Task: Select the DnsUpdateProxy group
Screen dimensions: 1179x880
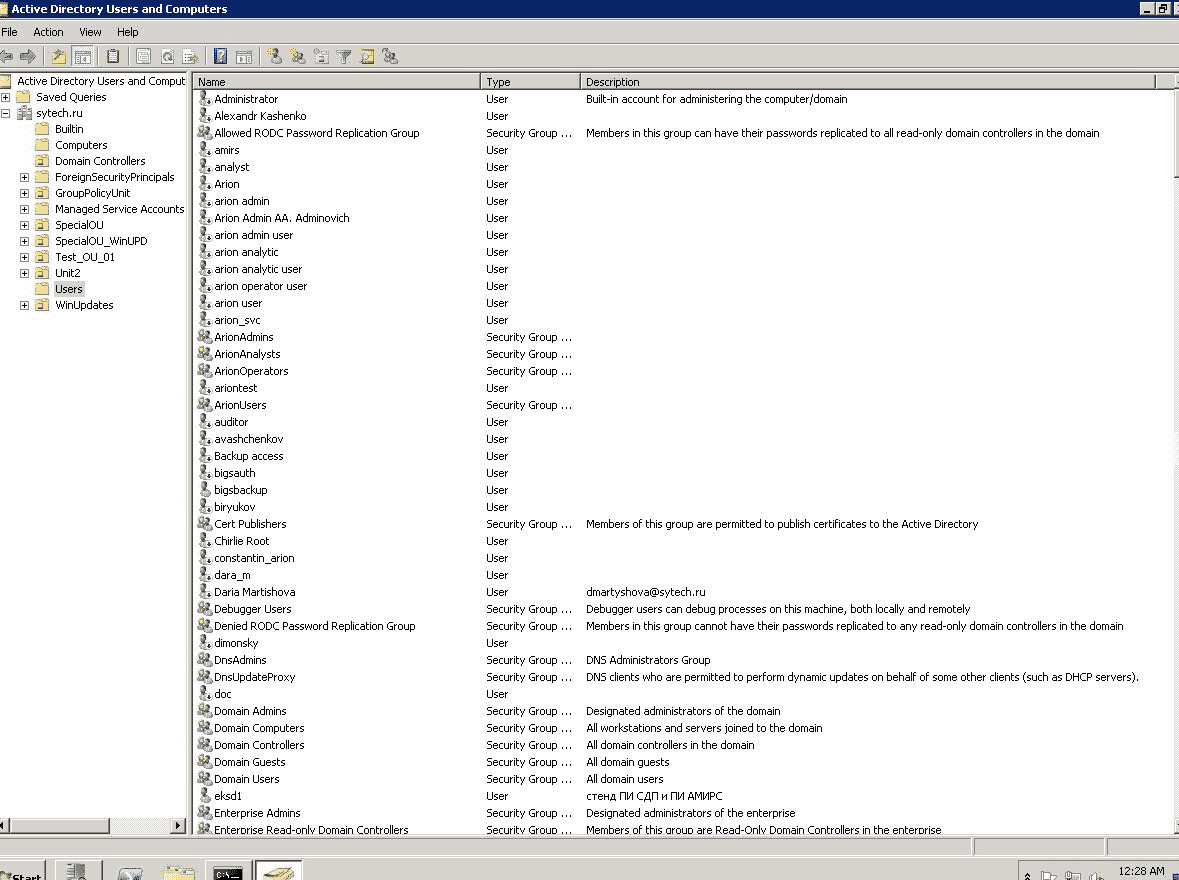Action: tap(255, 677)
